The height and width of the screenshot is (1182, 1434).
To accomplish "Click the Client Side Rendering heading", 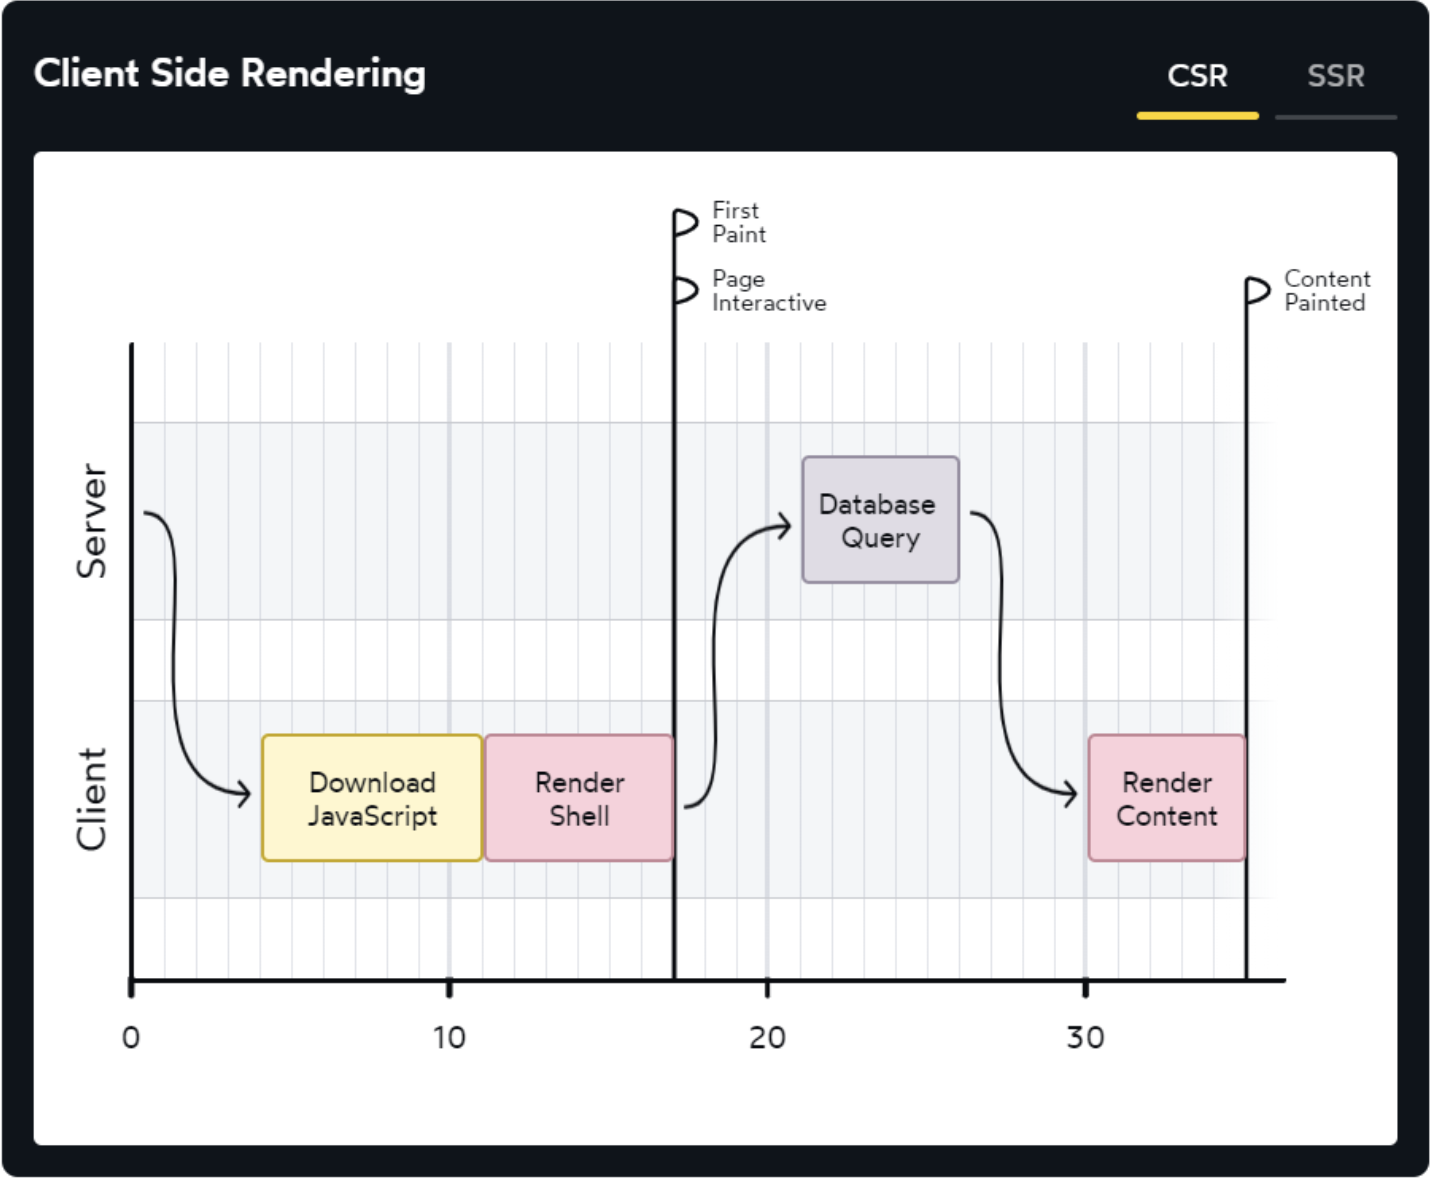I will point(231,75).
